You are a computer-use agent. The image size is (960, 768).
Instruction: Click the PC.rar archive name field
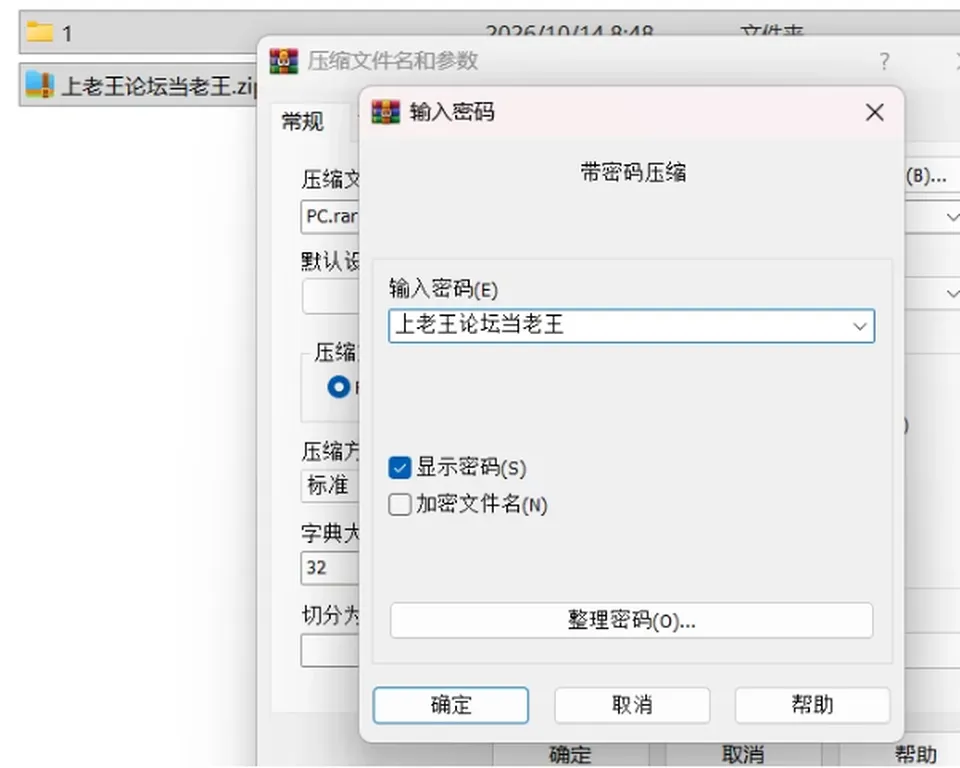[330, 216]
